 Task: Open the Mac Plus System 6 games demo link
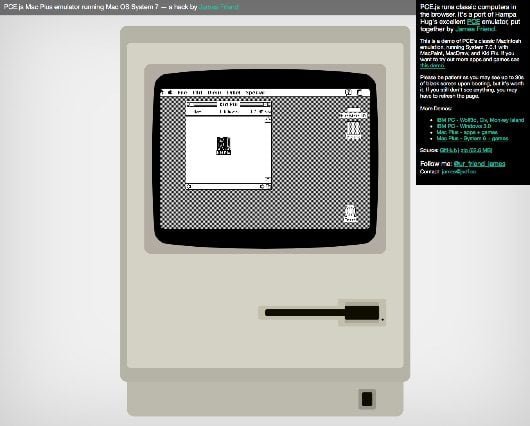pos(473,138)
